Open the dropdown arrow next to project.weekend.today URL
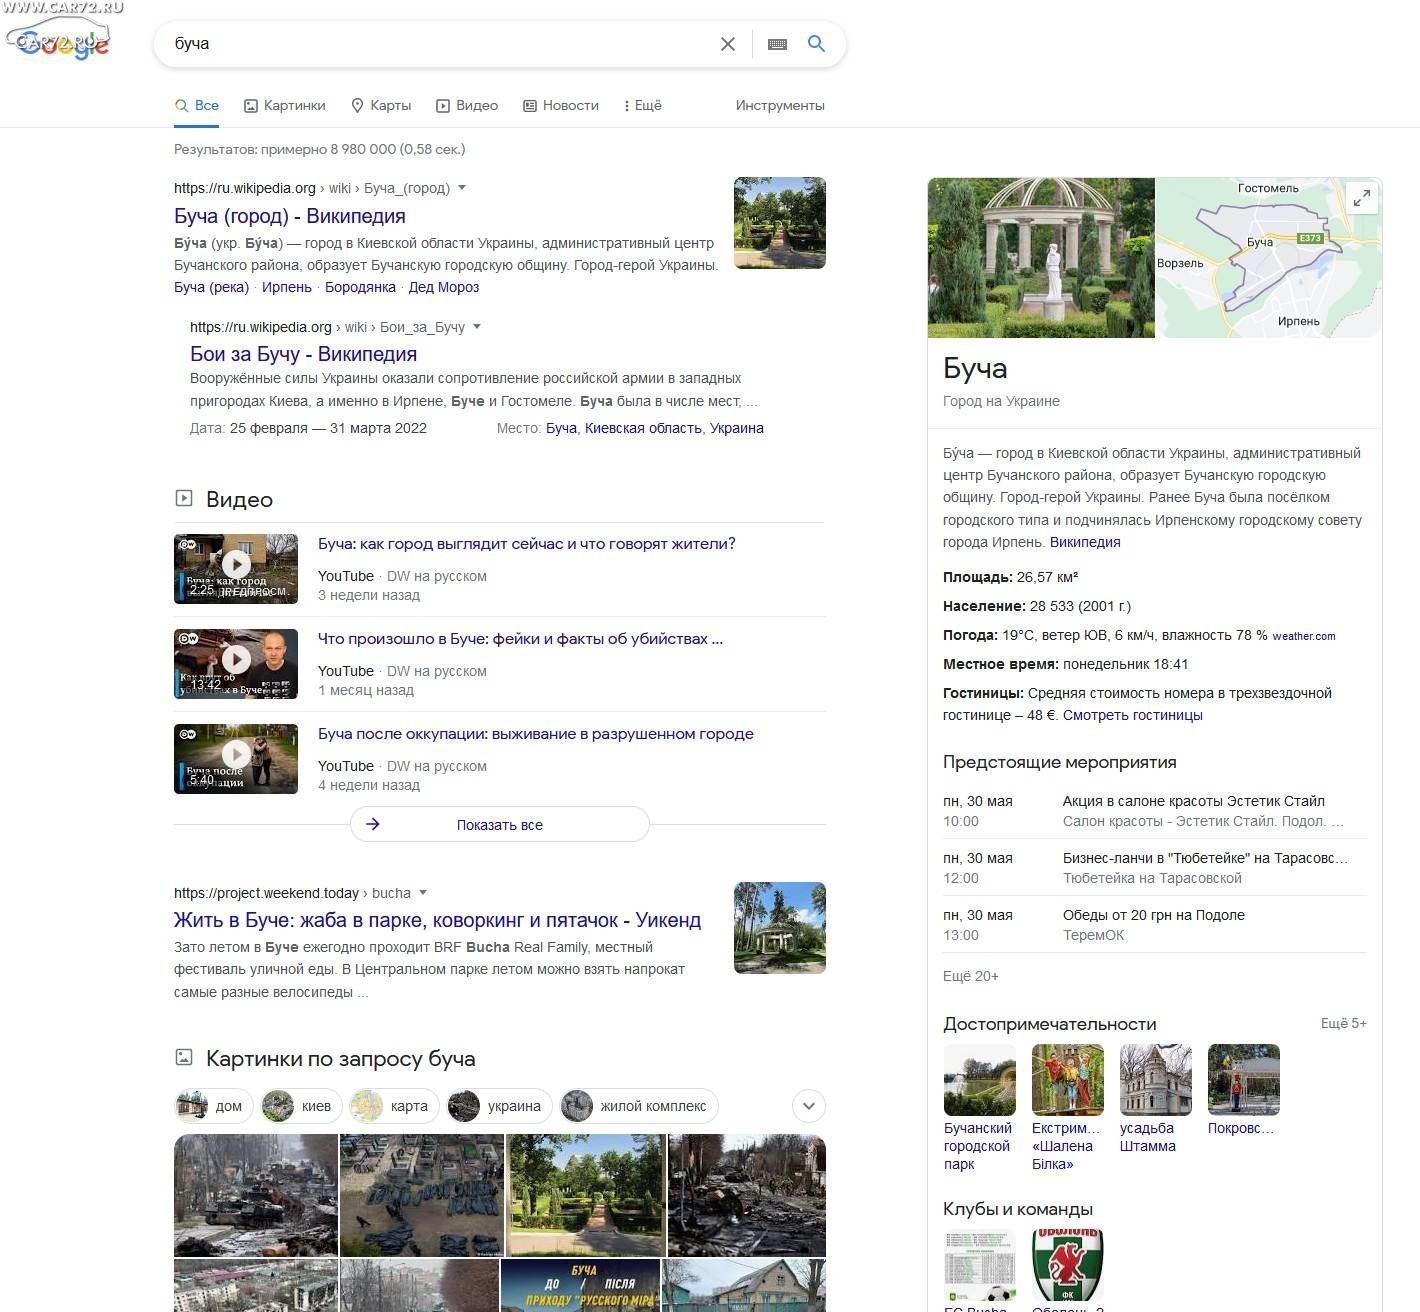1420x1312 pixels. [x=422, y=893]
